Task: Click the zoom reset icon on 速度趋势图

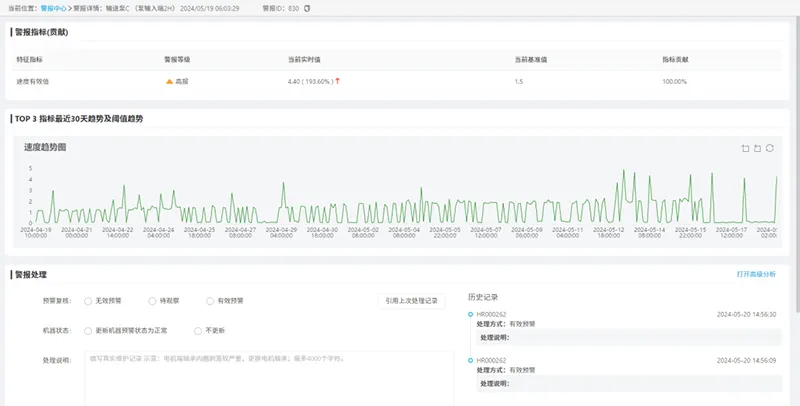Action: 757,149
